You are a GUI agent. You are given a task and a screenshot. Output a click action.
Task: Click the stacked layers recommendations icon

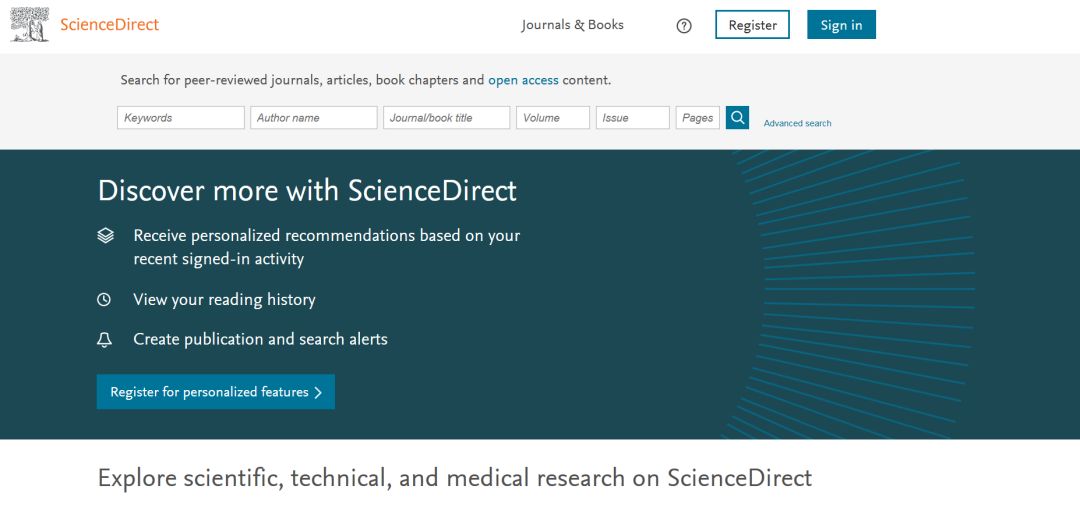[x=105, y=236]
